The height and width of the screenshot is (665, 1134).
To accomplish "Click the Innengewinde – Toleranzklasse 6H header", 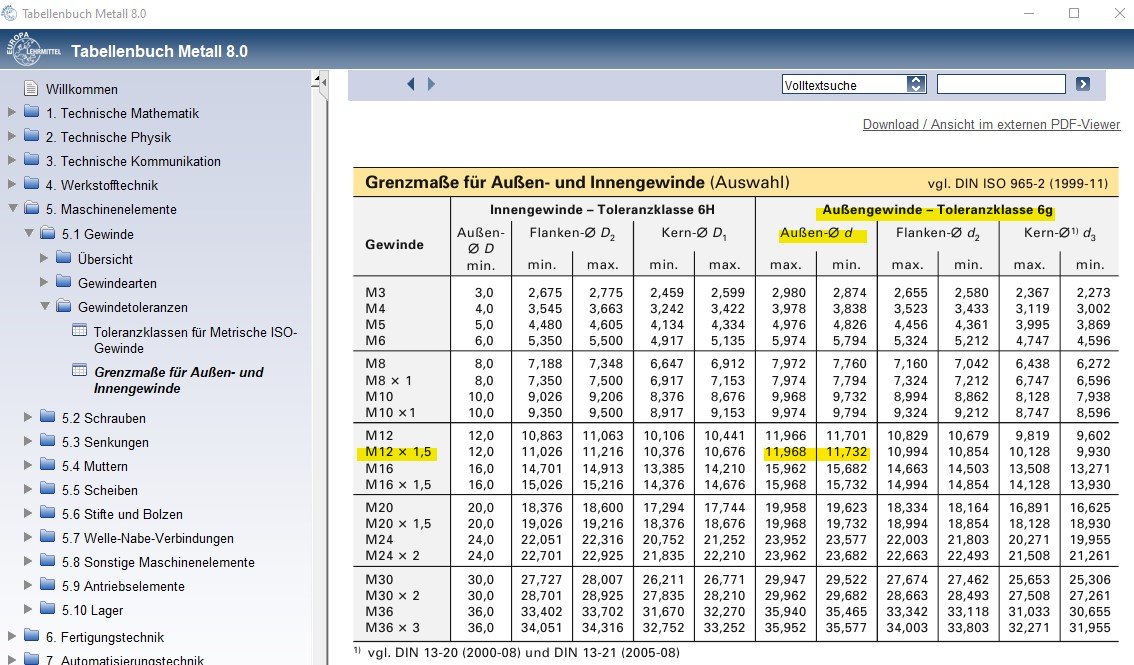I will (x=602, y=210).
